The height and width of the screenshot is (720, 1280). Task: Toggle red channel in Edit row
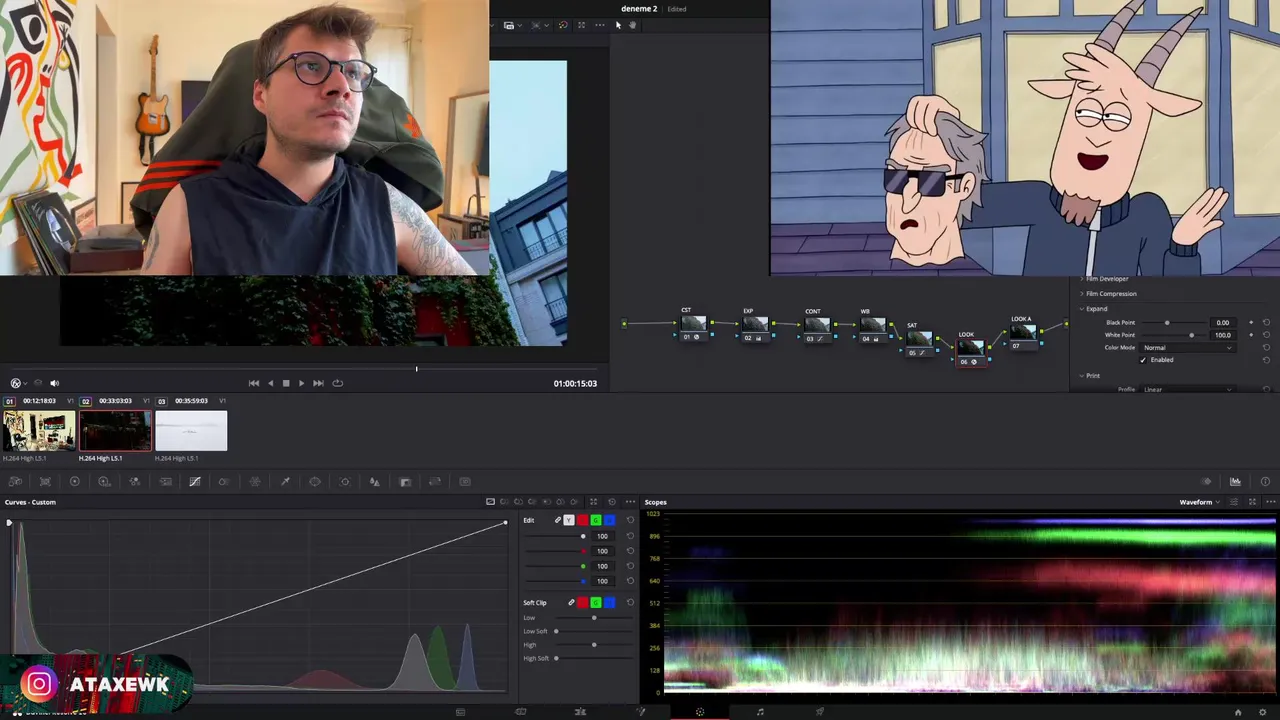click(582, 520)
